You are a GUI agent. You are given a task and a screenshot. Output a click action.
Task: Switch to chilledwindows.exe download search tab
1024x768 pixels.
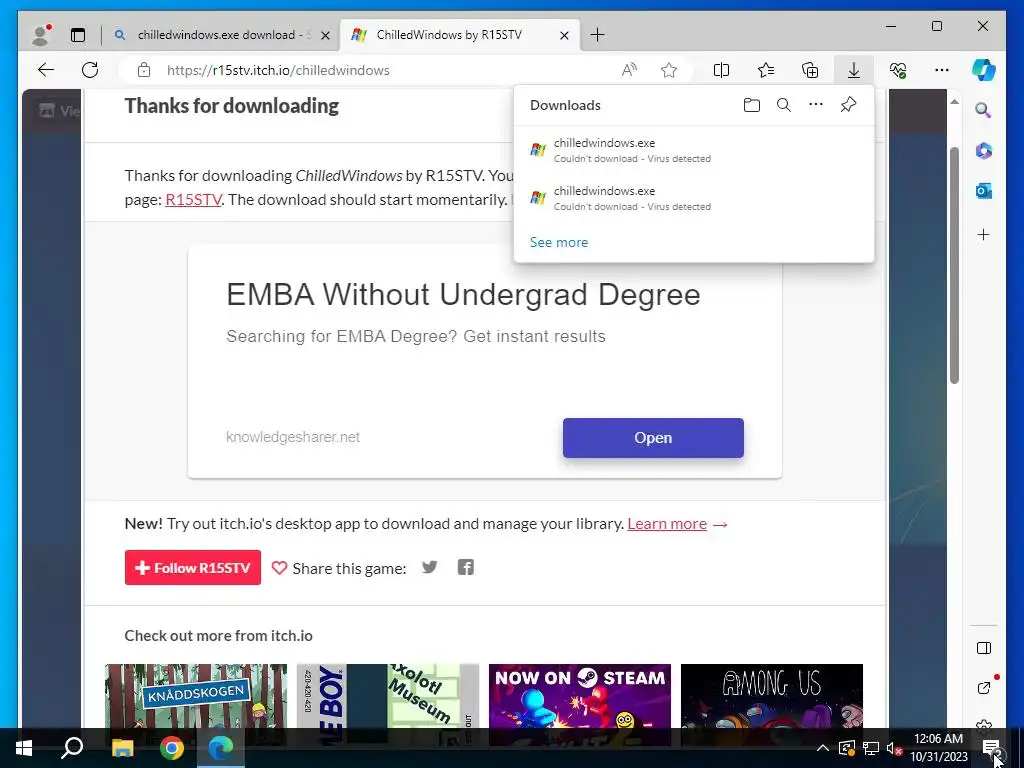point(215,35)
